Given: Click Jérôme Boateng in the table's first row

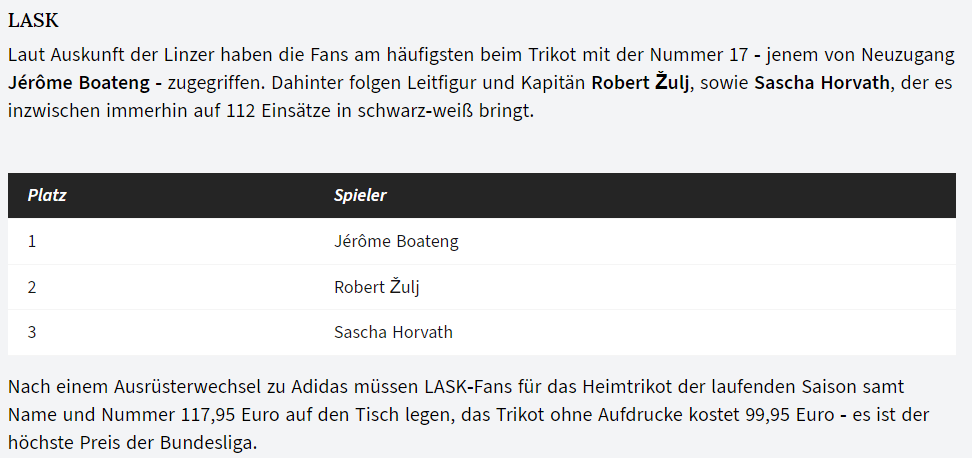Looking at the screenshot, I should click(396, 241).
